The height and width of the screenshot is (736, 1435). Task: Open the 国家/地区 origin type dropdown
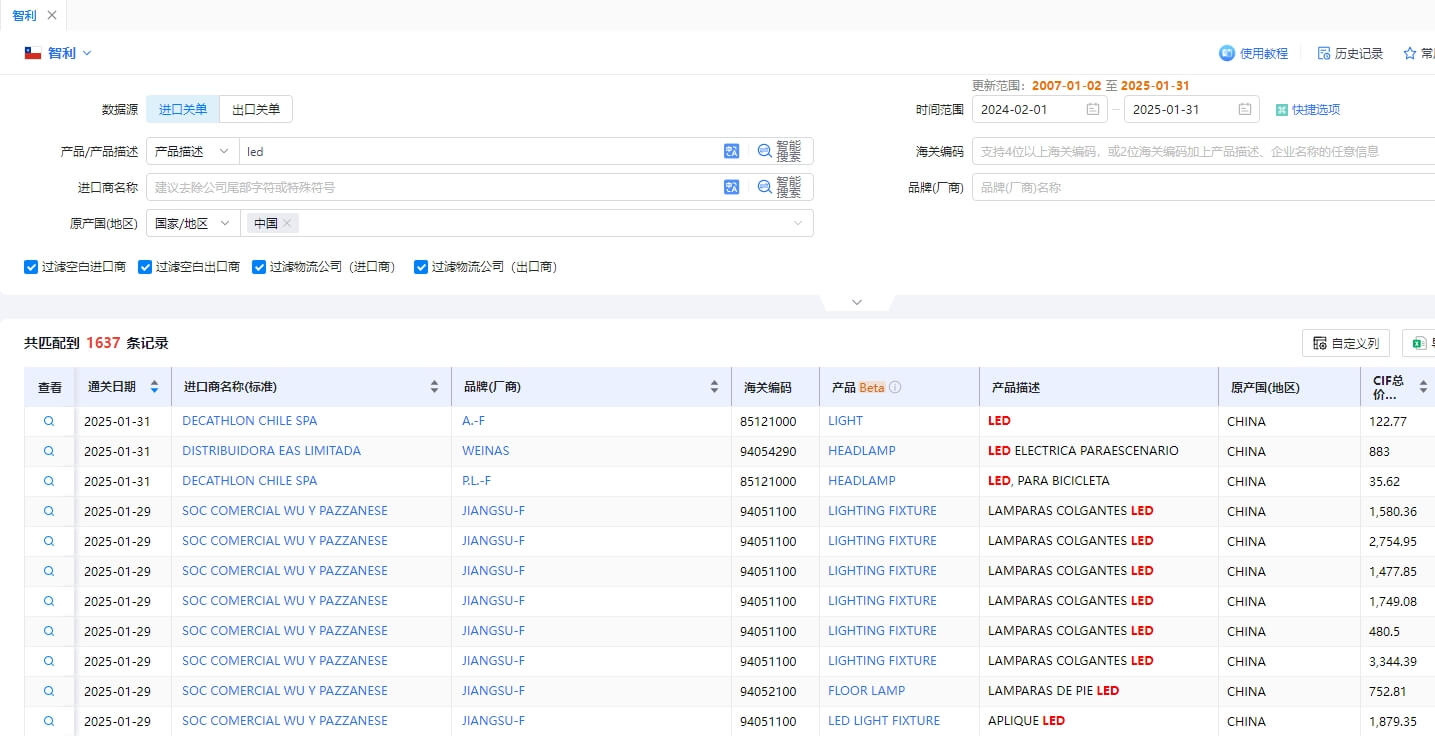[193, 223]
